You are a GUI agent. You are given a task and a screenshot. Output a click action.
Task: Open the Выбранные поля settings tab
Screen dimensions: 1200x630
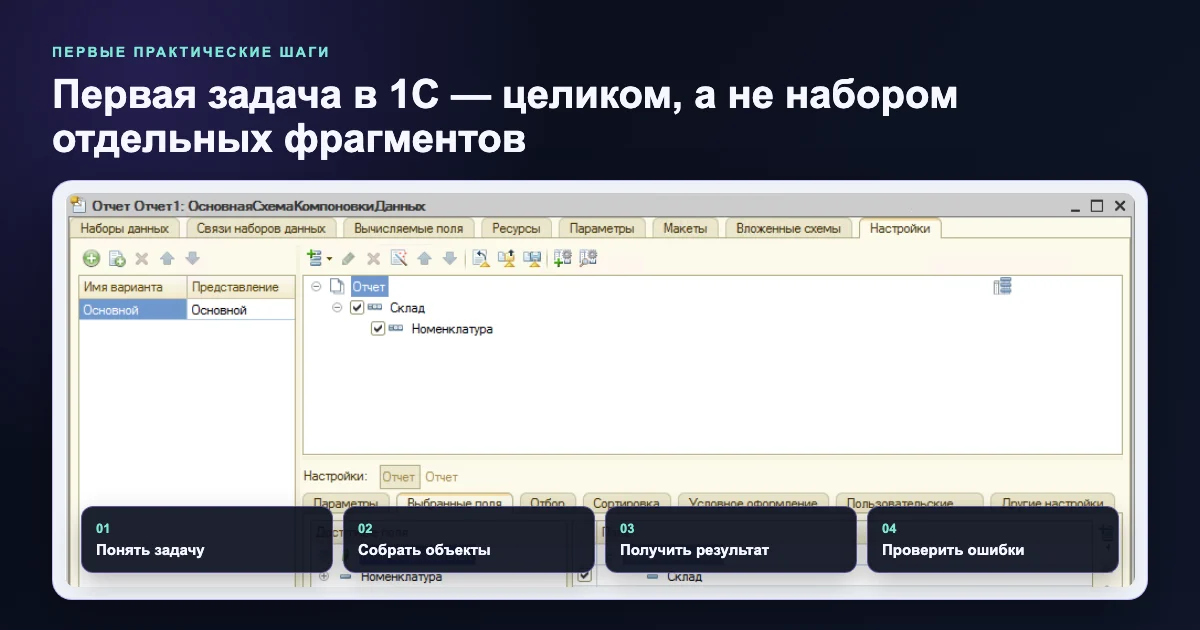[455, 502]
